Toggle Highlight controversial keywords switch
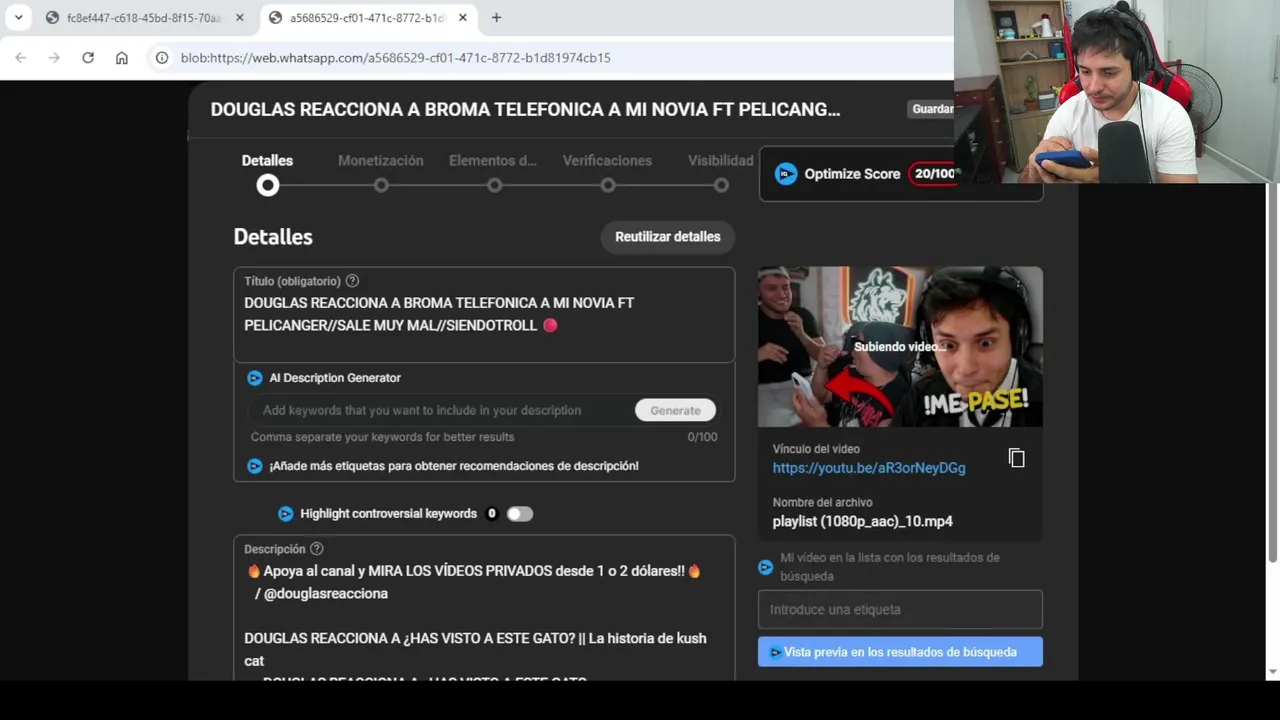The image size is (1280, 720). (519, 514)
